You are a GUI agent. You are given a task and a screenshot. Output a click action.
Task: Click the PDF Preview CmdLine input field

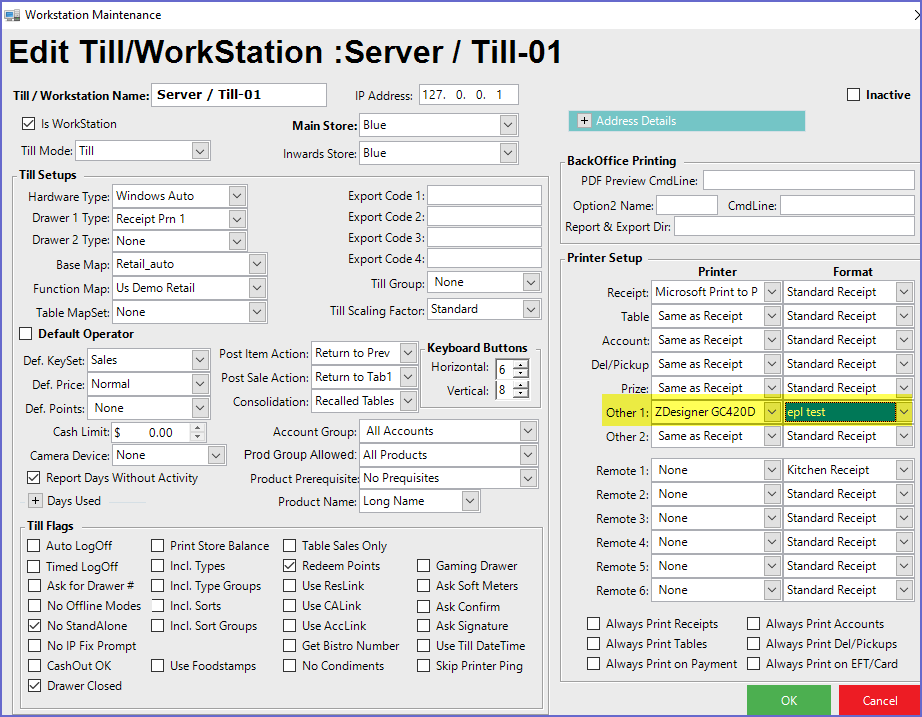(808, 180)
